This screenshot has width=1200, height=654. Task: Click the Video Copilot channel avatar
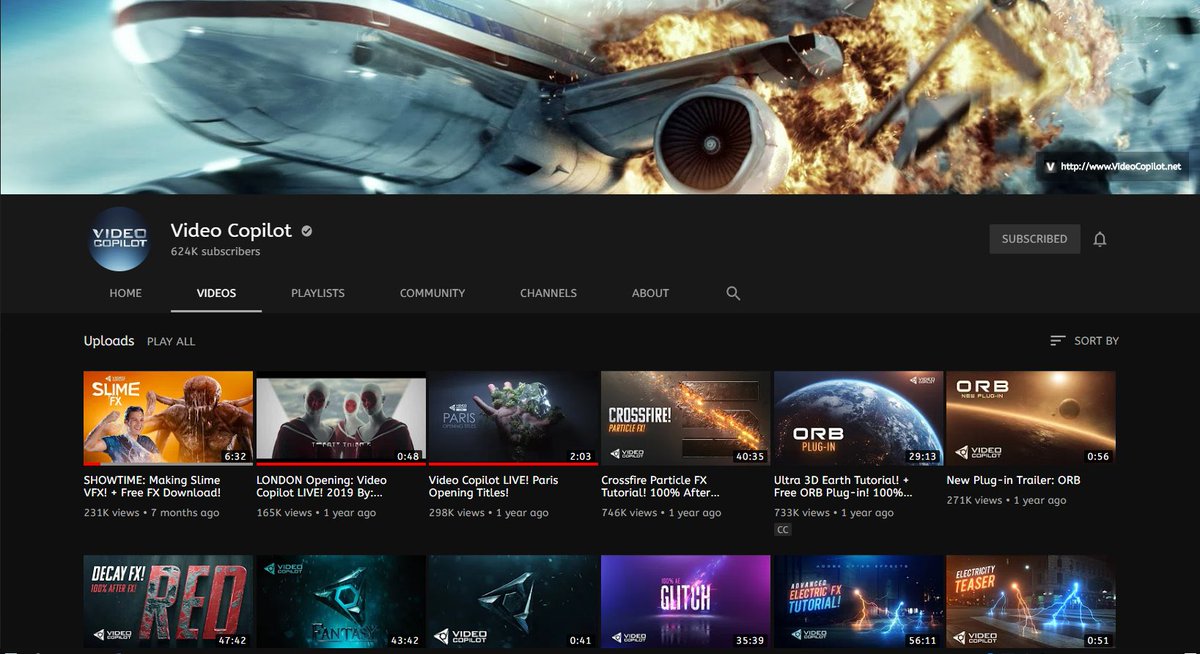119,239
